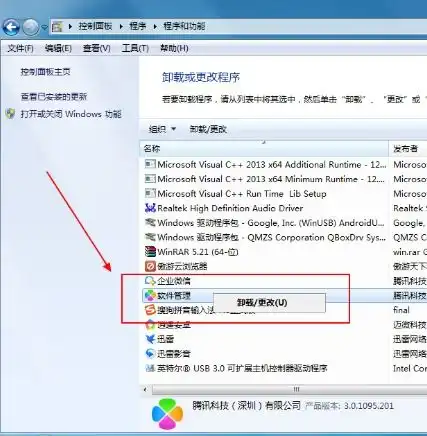The image size is (427, 436).
Task: Open 打开或关闭 Windows 功能 link
Action: pos(71,114)
